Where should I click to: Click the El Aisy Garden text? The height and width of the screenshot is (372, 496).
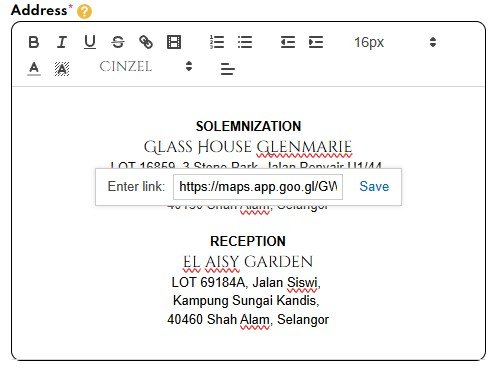248,262
